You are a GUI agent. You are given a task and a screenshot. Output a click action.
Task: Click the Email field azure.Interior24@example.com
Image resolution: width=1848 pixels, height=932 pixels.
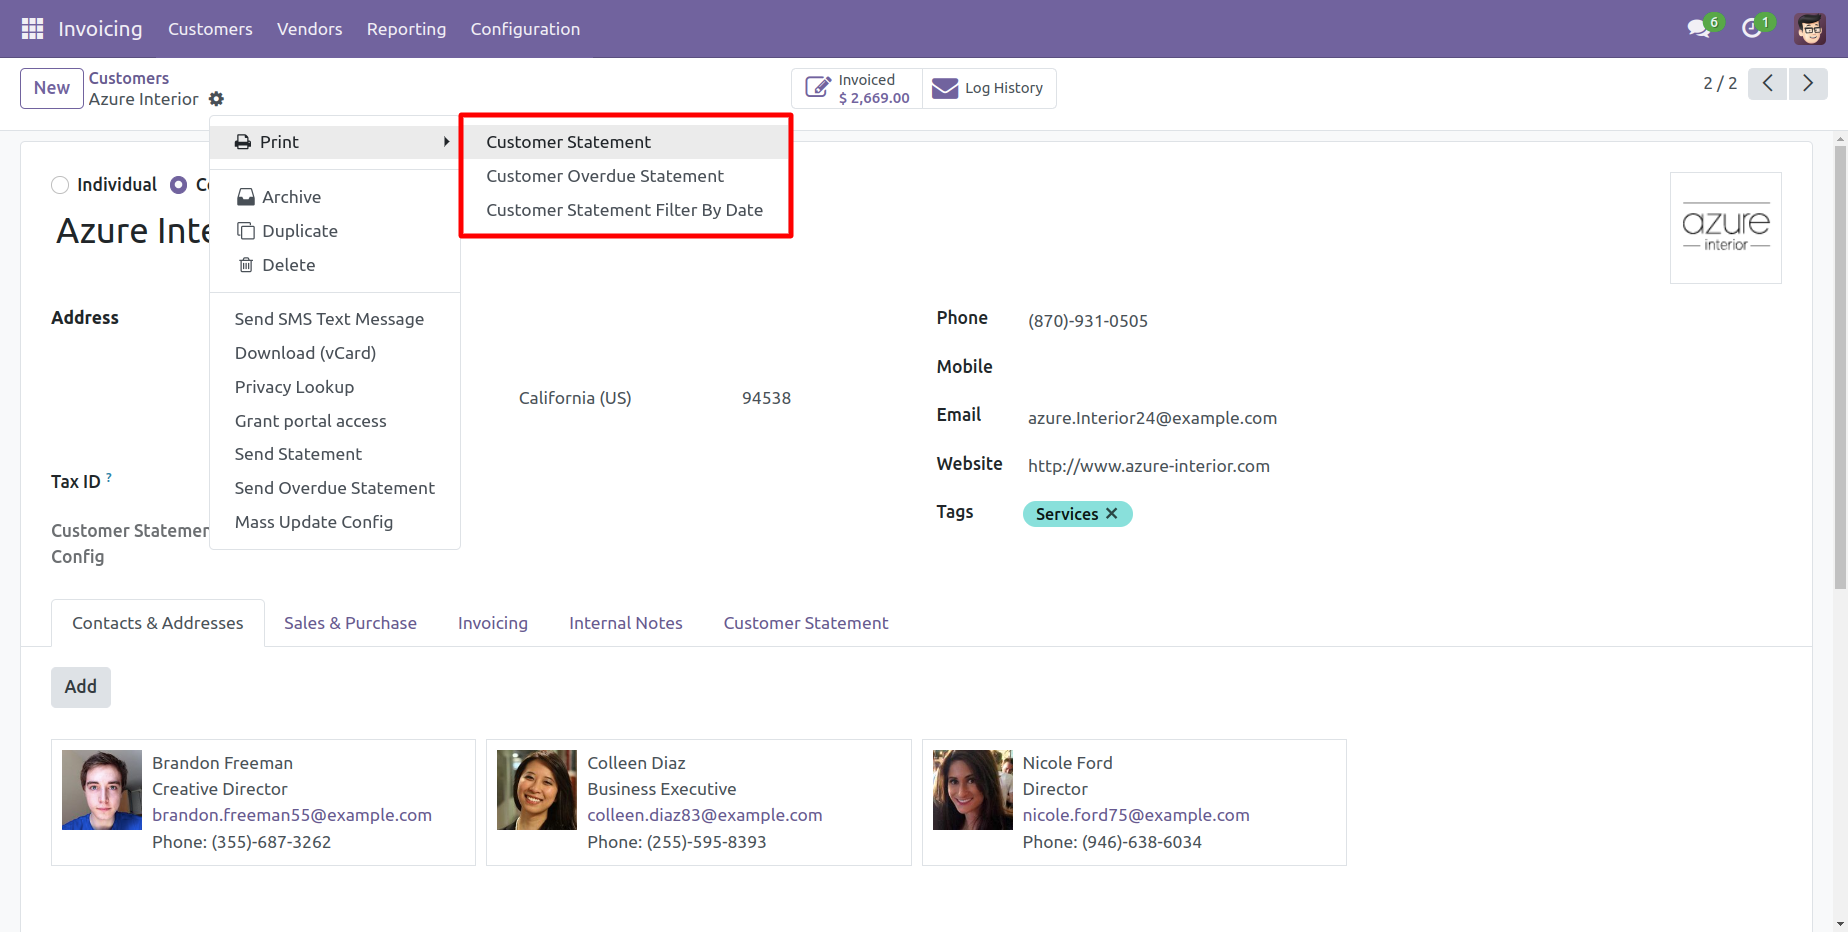point(1152,418)
